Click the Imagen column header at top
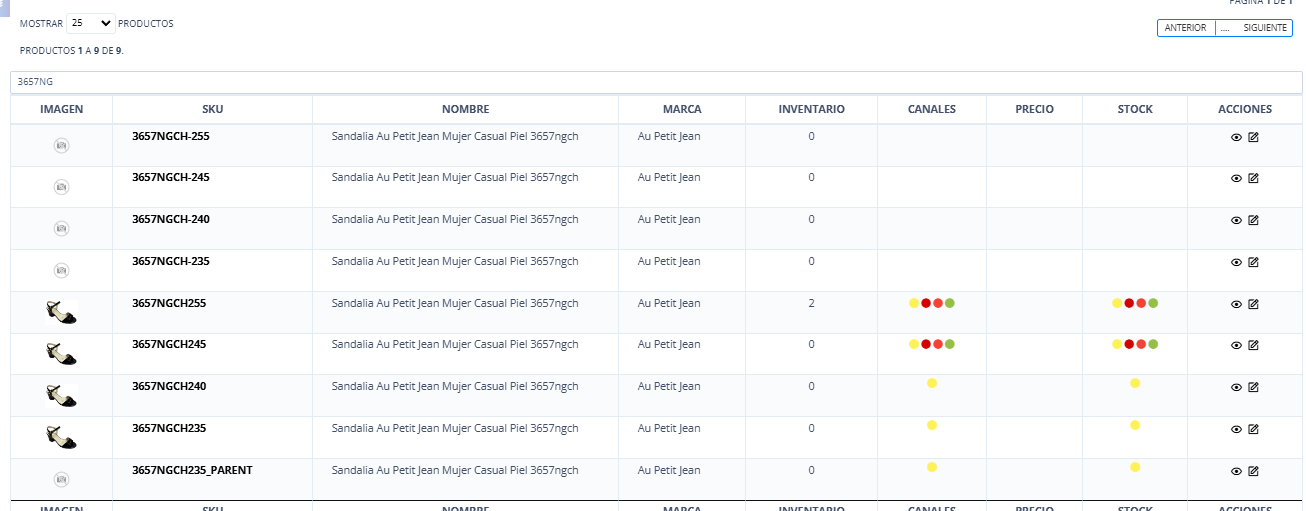Viewport: 1306px width, 511px height. 61,109
